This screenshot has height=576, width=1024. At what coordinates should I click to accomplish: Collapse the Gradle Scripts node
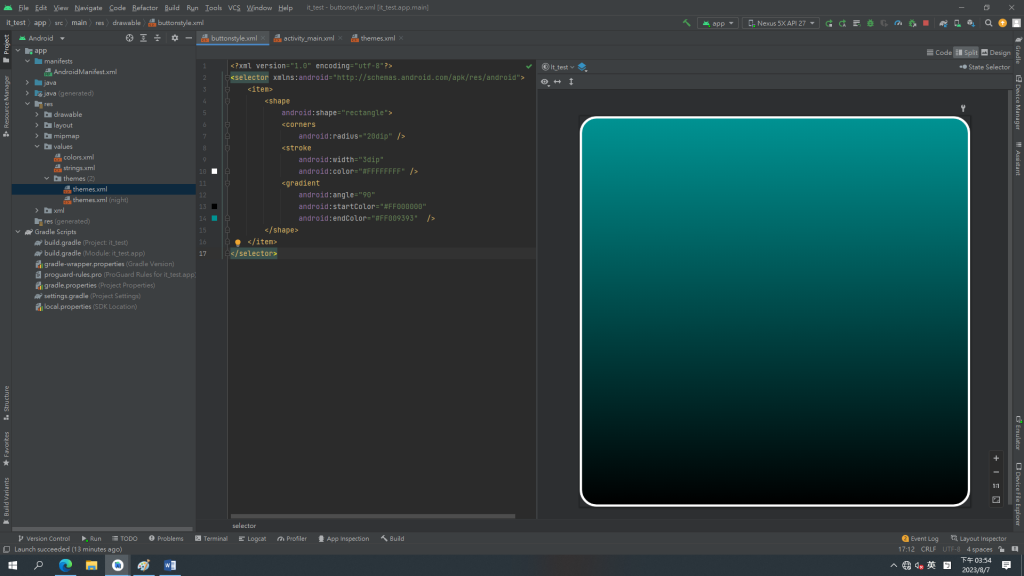pyautogui.click(x=18, y=232)
